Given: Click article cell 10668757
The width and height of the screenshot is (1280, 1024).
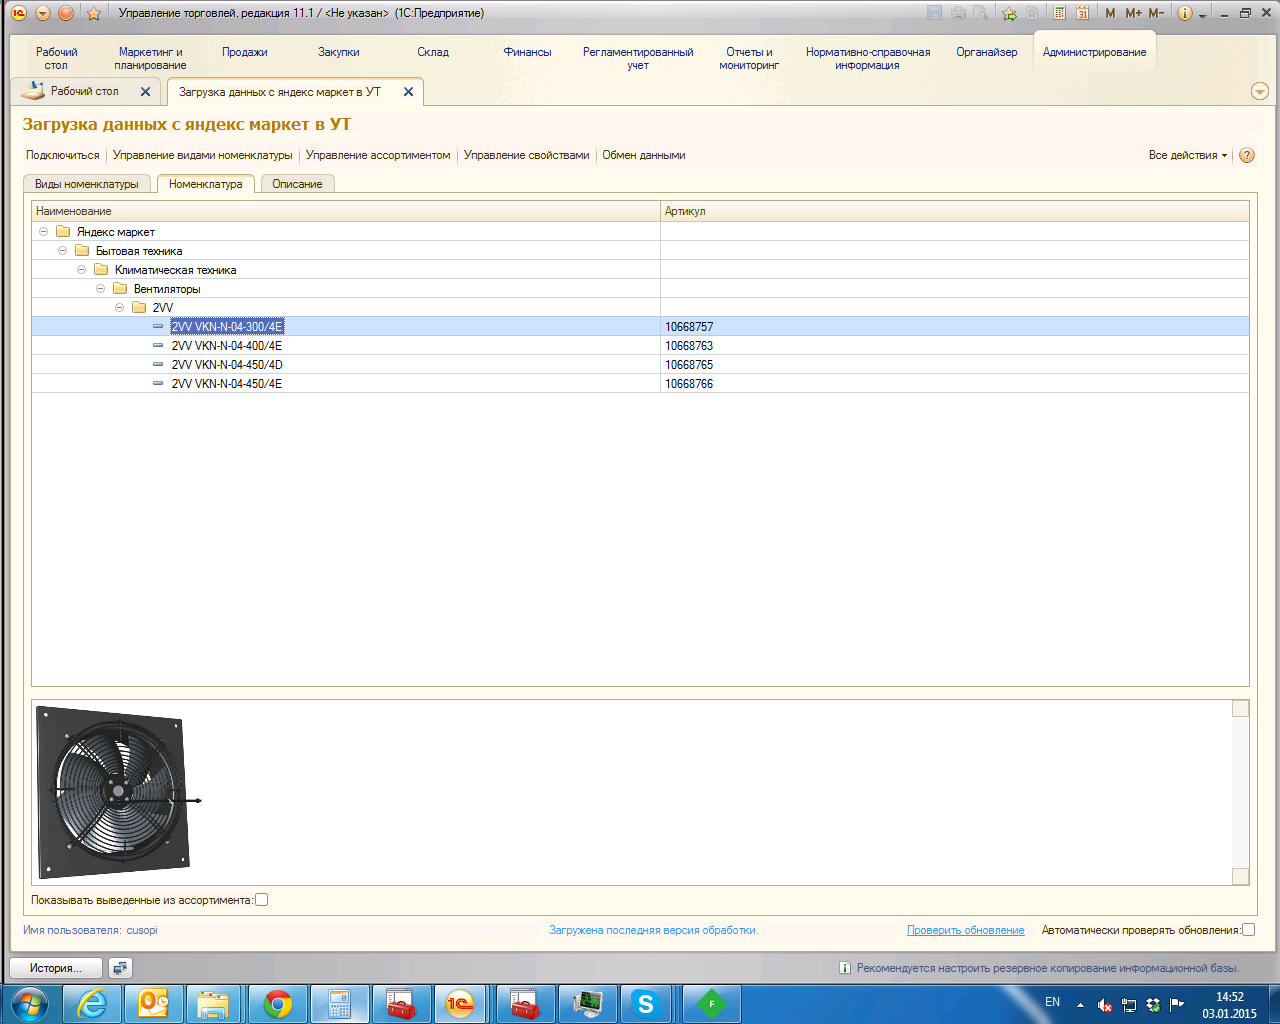Looking at the screenshot, I should [x=955, y=327].
